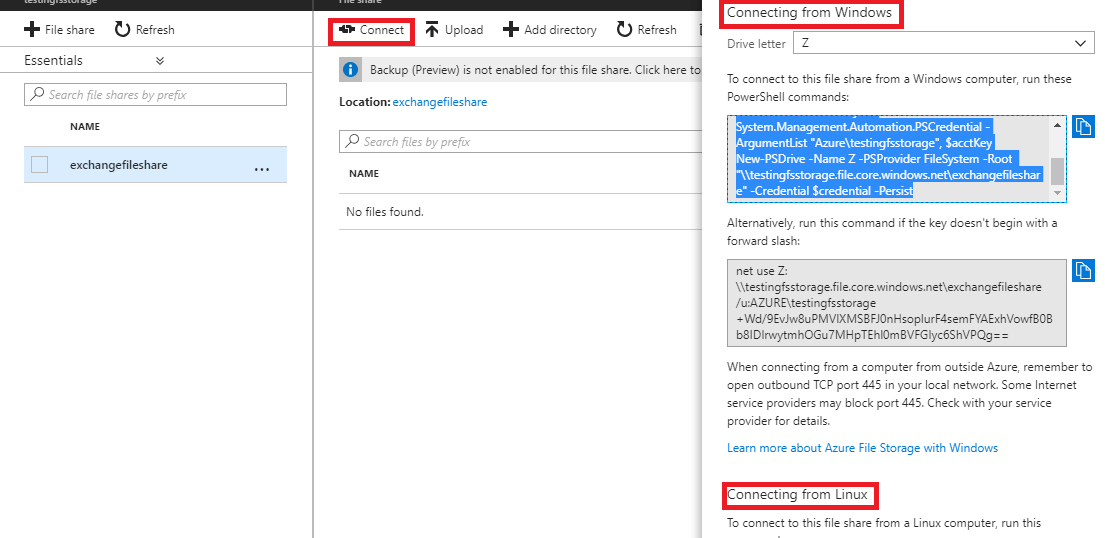Click inside the net use command box

tap(897, 303)
